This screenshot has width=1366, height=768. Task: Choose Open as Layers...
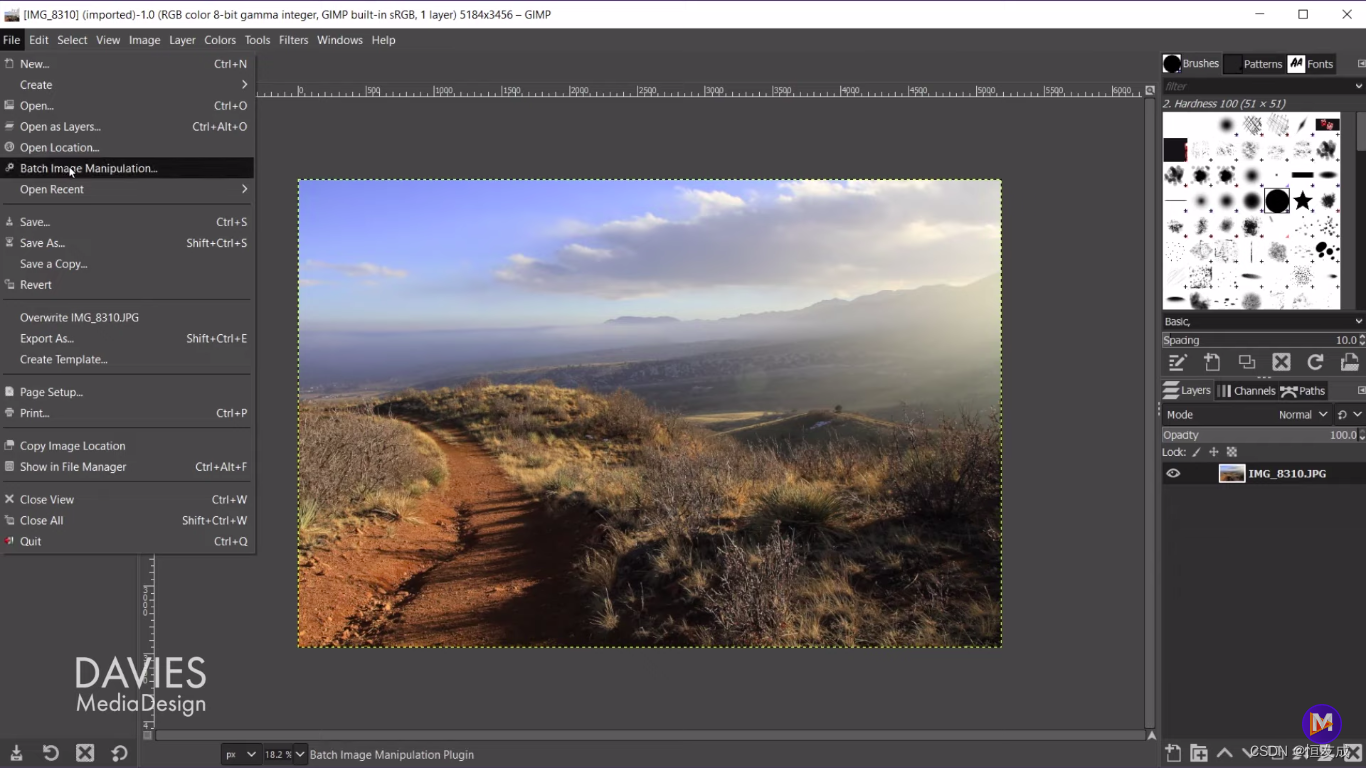[128, 127]
